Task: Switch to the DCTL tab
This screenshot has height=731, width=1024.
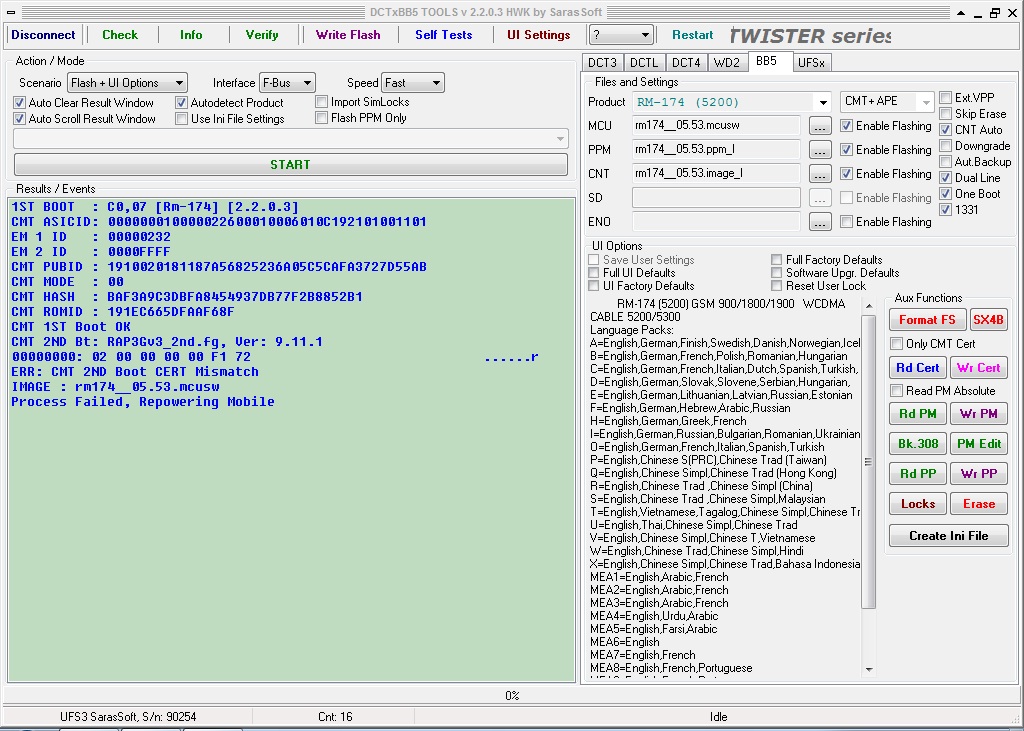Action: point(644,63)
